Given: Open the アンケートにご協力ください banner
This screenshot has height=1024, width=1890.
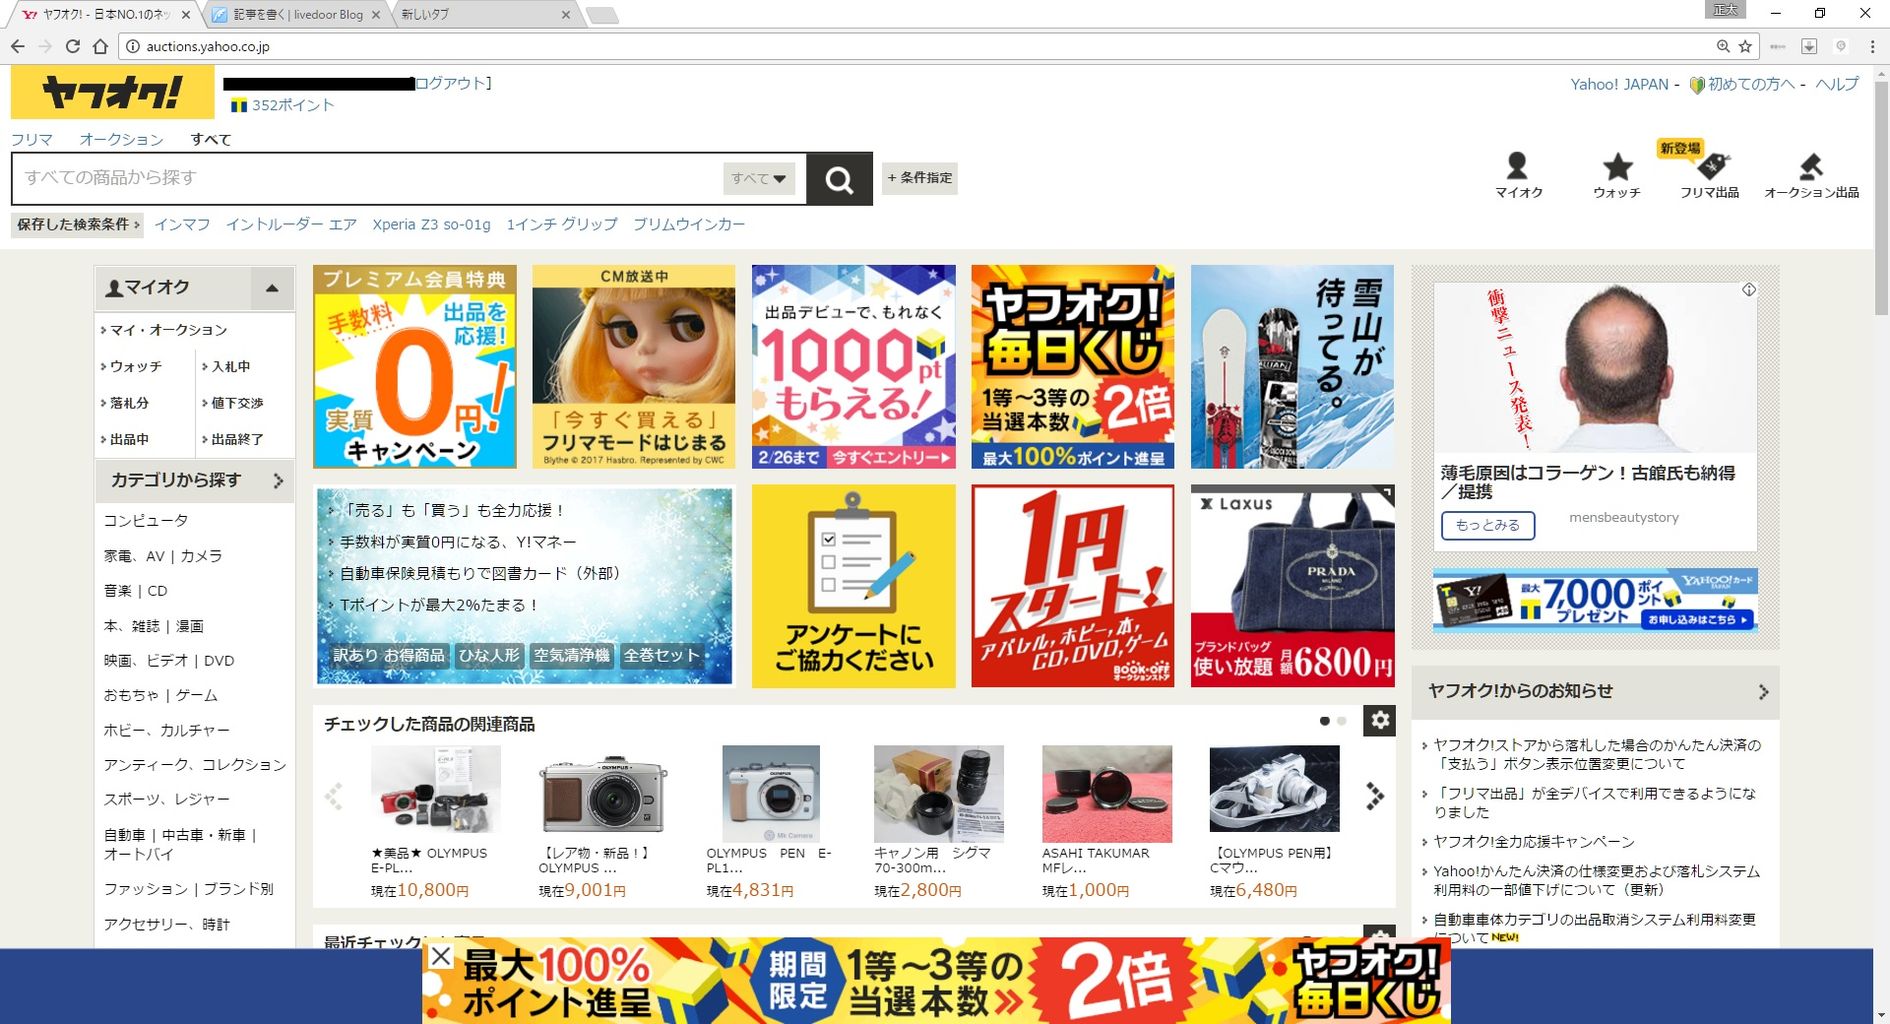Looking at the screenshot, I should pos(853,586).
